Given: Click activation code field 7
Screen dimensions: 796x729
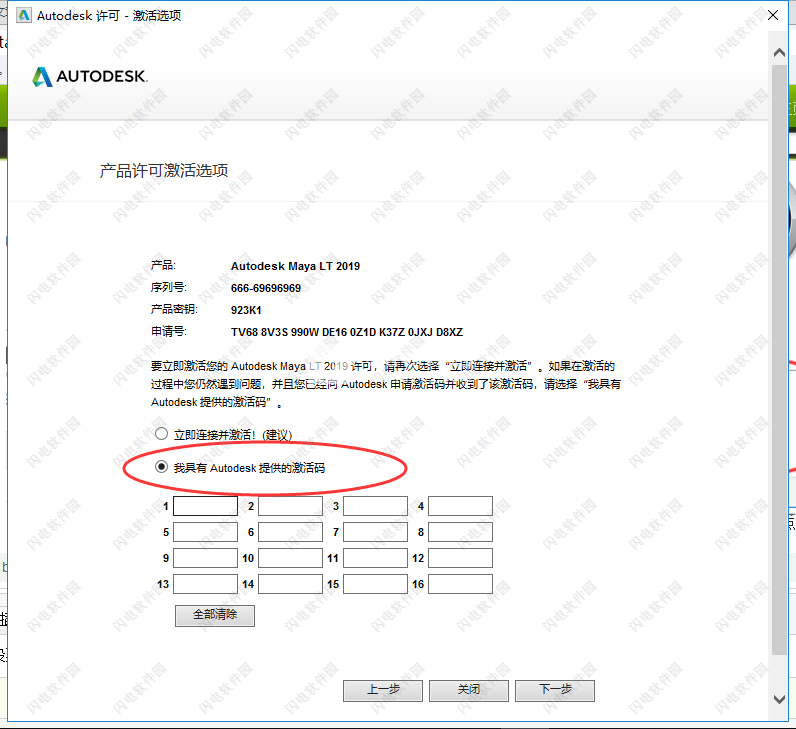Looking at the screenshot, I should point(375,532).
